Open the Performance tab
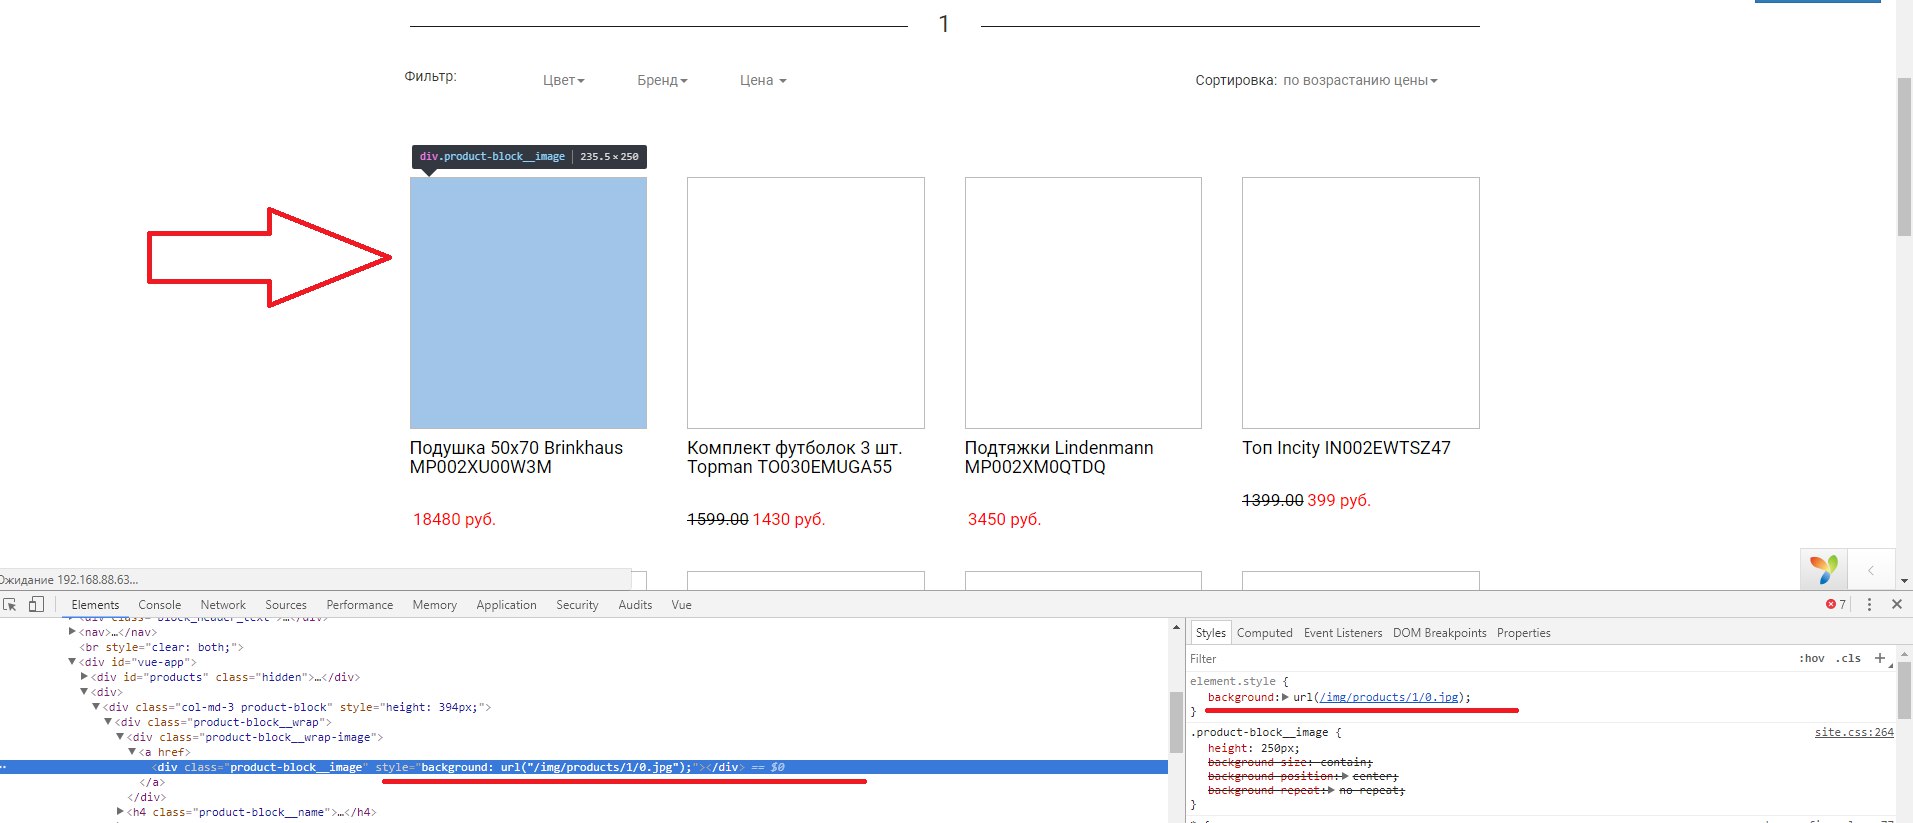 [360, 605]
